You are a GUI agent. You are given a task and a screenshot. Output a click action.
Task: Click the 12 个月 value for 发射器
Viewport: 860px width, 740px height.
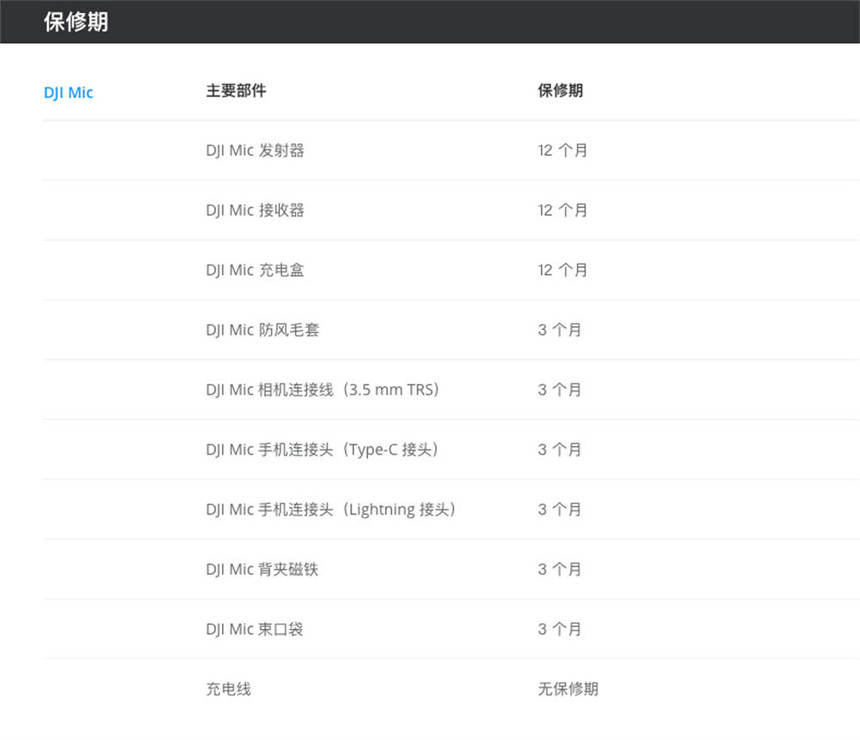click(562, 150)
